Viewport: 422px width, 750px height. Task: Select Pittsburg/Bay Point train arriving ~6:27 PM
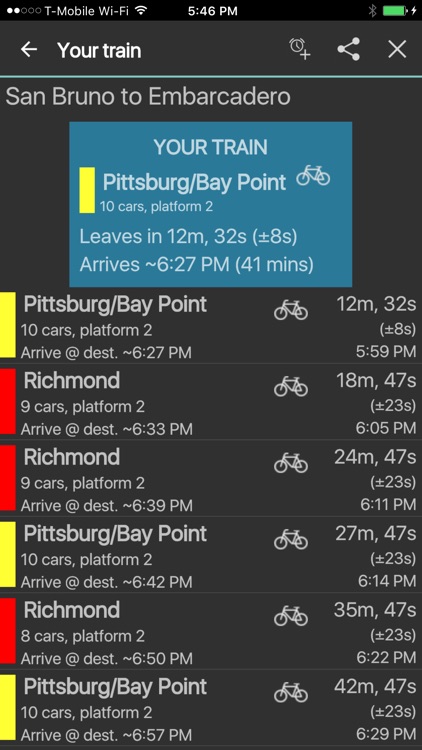211,325
